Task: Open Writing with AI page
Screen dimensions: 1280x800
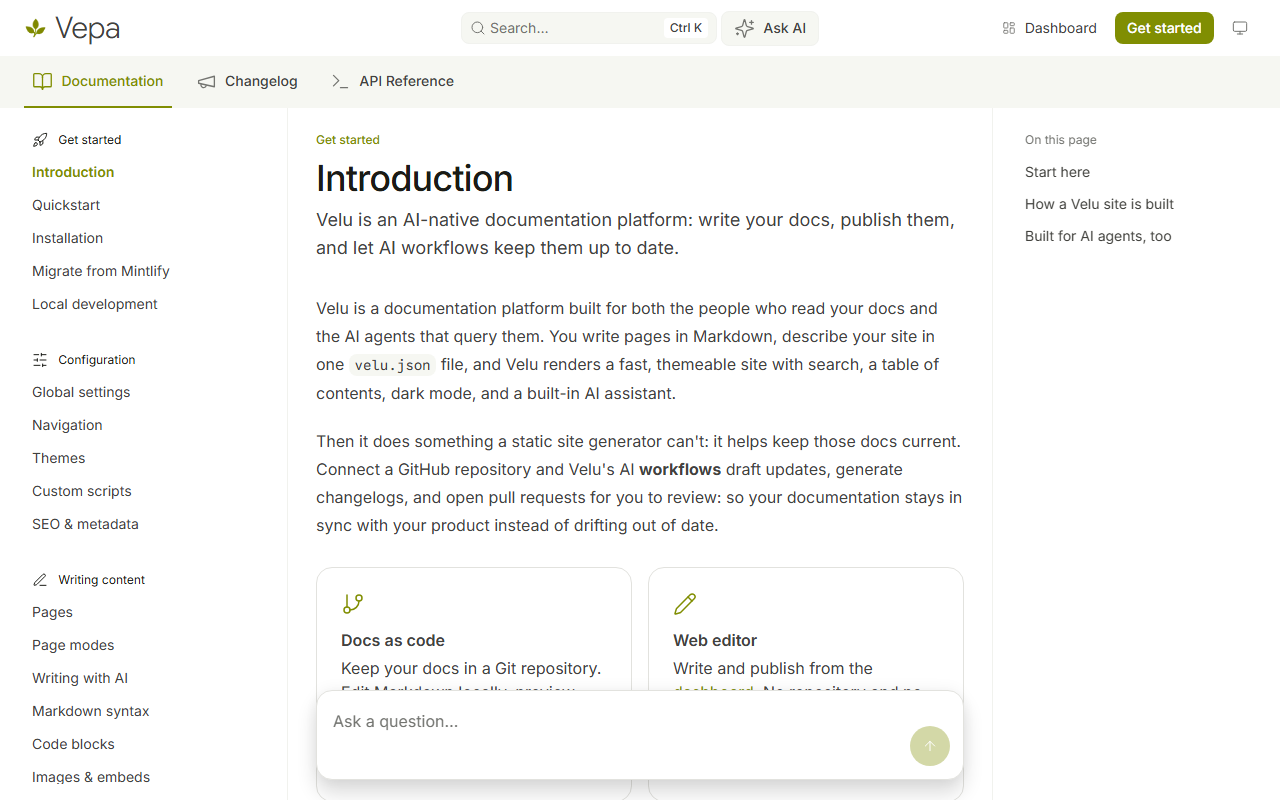Action: pos(80,678)
